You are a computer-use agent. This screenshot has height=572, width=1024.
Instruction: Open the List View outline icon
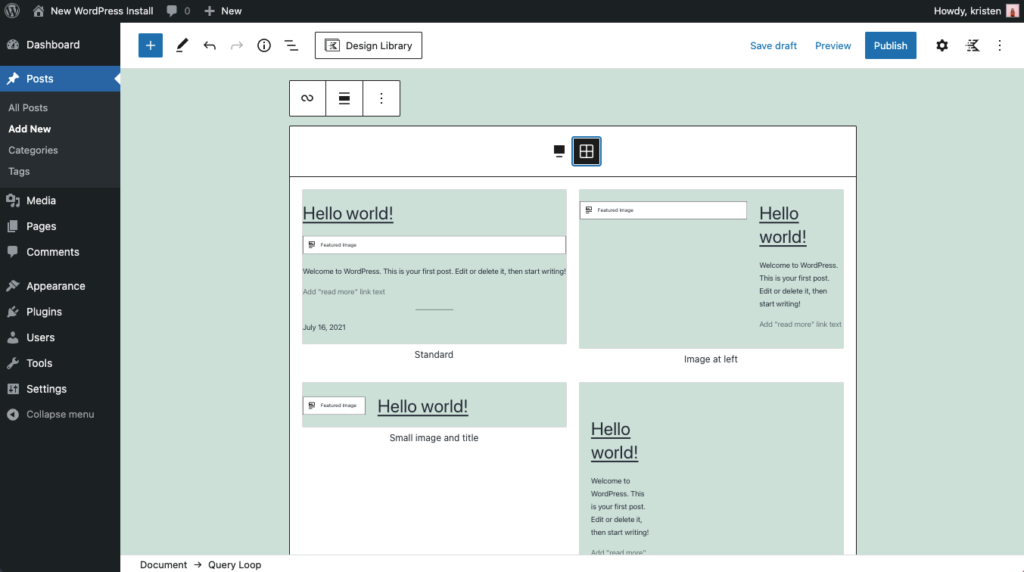(291, 45)
